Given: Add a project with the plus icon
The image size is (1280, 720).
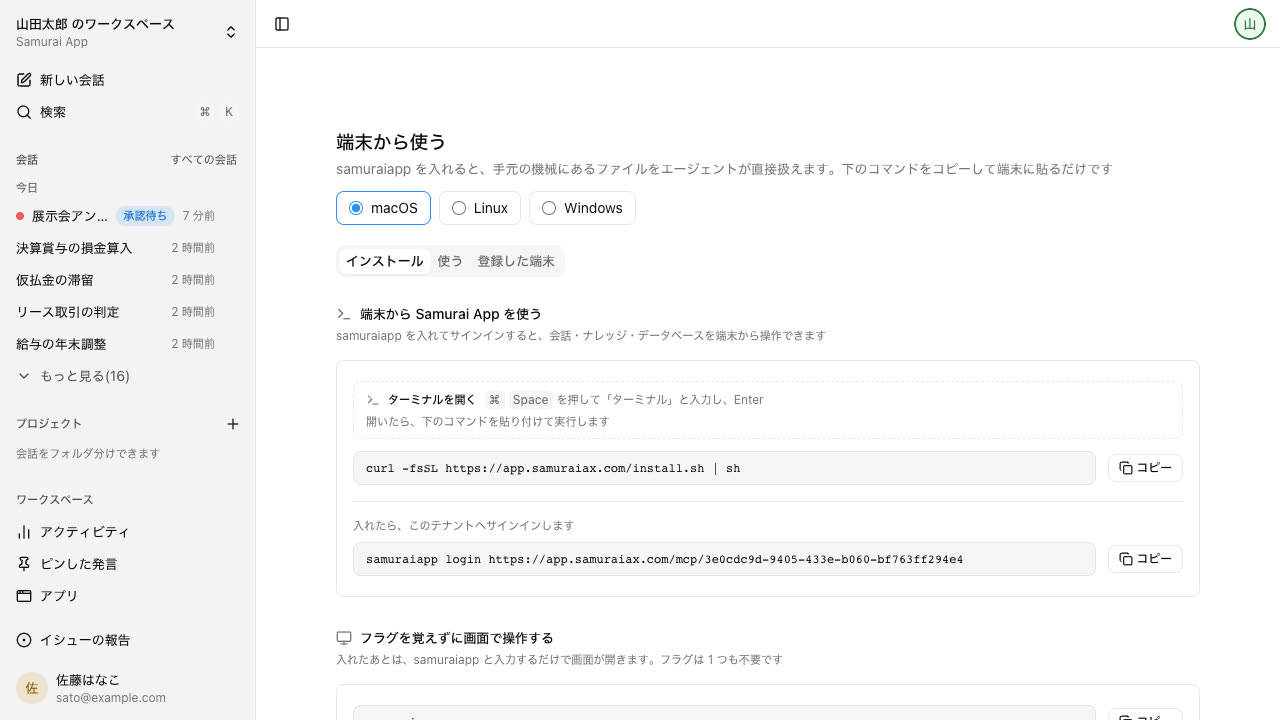Looking at the screenshot, I should (233, 424).
